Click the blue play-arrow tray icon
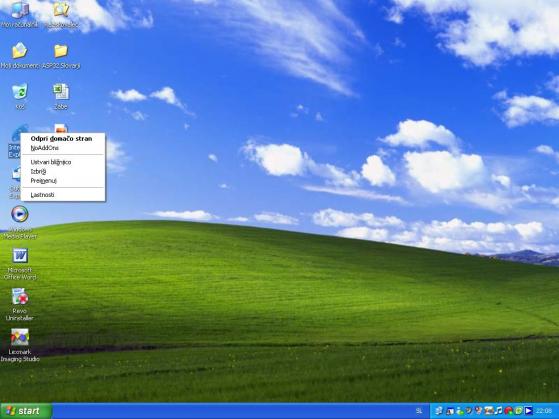The width and height of the screenshot is (559, 419). pyautogui.click(x=529, y=411)
